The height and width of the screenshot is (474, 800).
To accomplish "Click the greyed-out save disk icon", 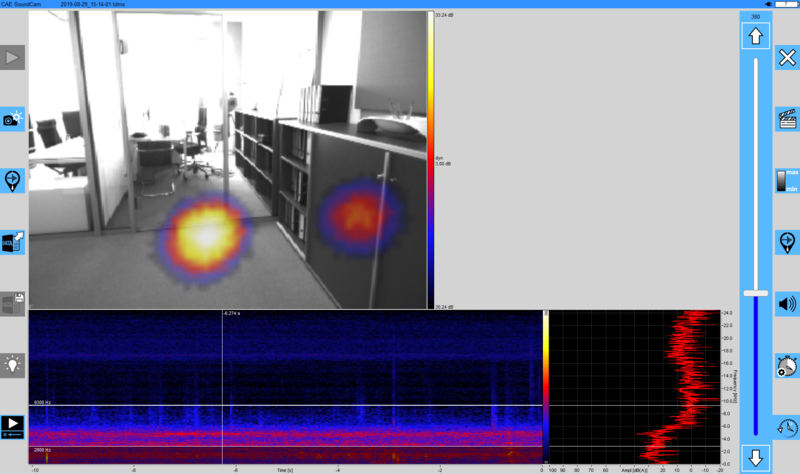I will [x=12, y=303].
